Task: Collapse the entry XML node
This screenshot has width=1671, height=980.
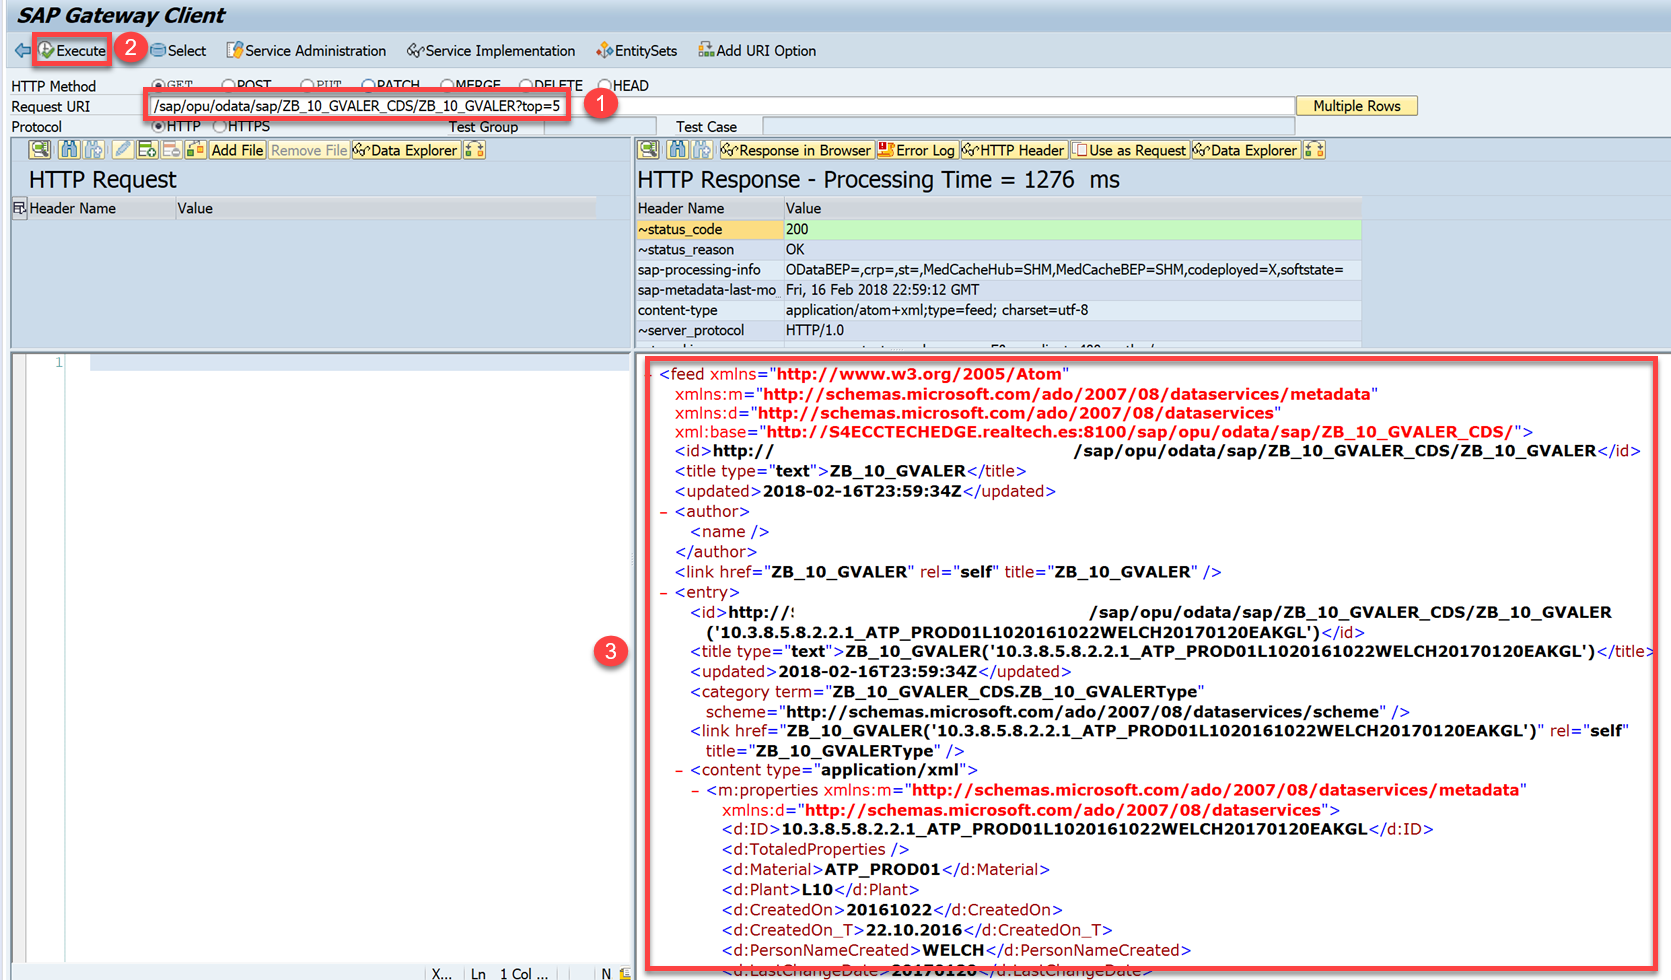Action: [x=663, y=593]
